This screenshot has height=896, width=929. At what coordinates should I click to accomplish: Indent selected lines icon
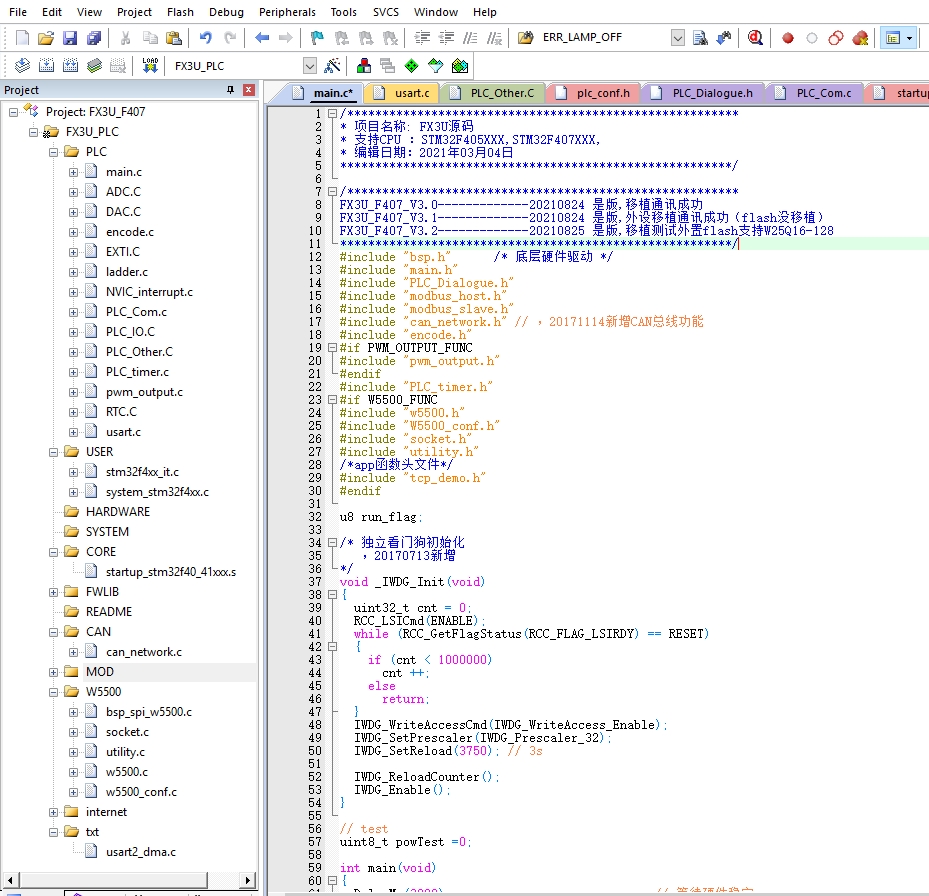pyautogui.click(x=422, y=38)
